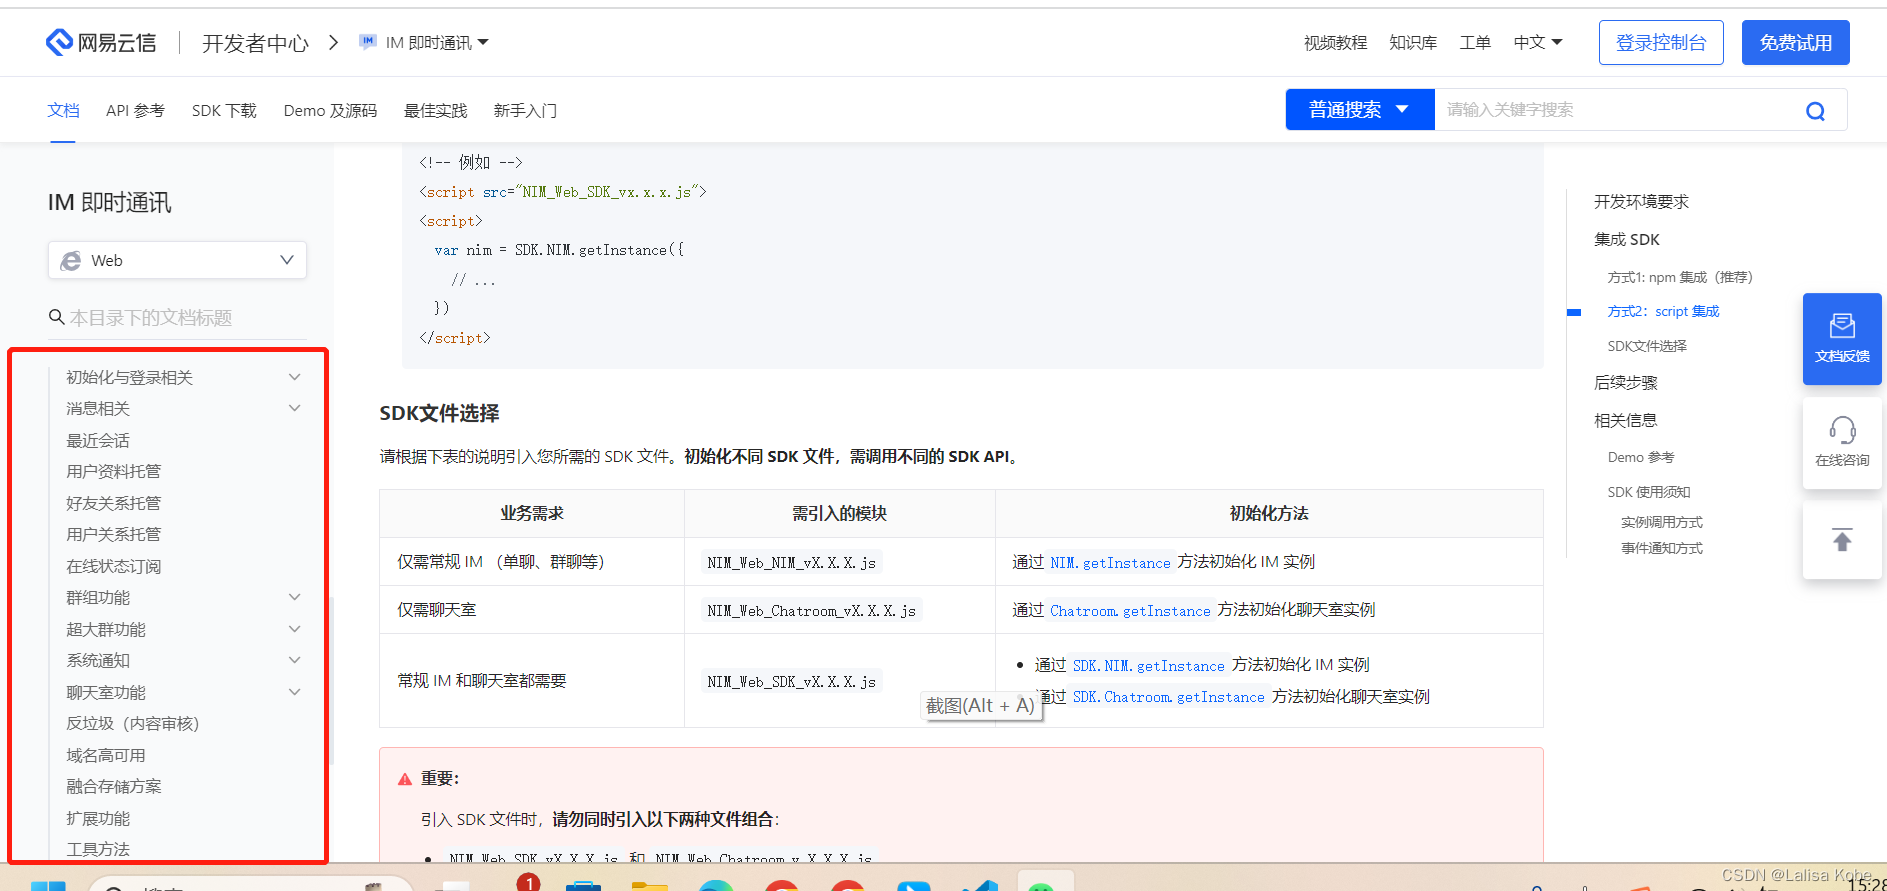
Task: Open the SDK 下载 tab
Action: coord(224,110)
